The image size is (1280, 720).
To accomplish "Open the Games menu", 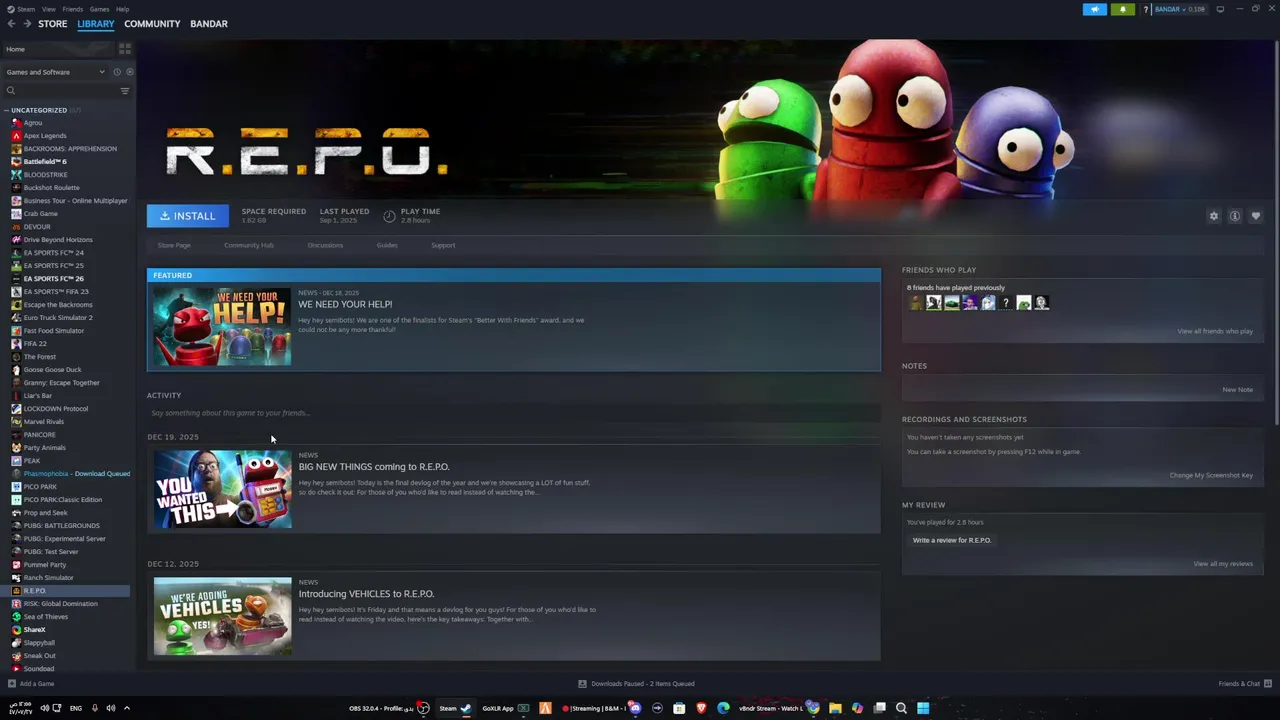I will pyautogui.click(x=100, y=9).
